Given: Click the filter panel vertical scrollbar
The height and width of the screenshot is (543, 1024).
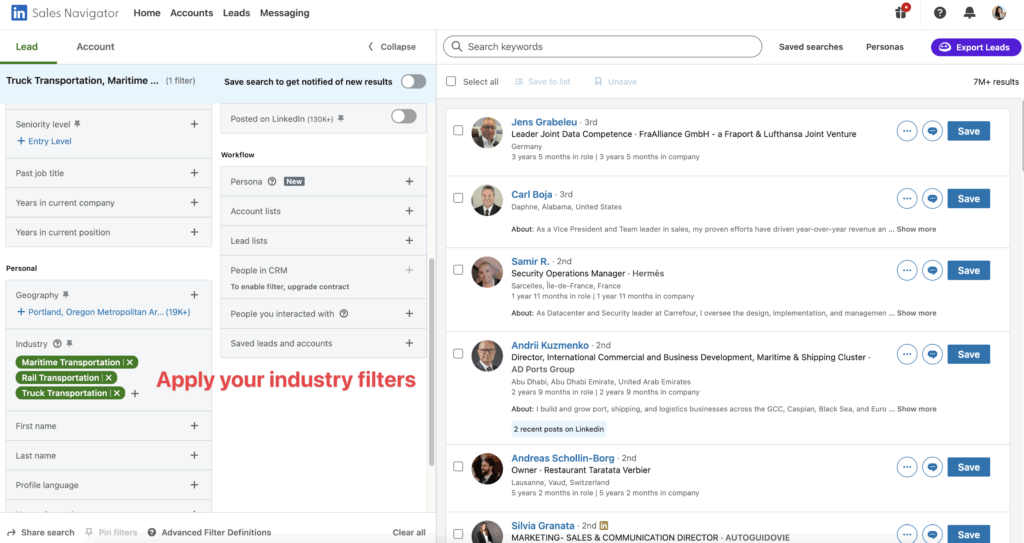Looking at the screenshot, I should point(431,361).
